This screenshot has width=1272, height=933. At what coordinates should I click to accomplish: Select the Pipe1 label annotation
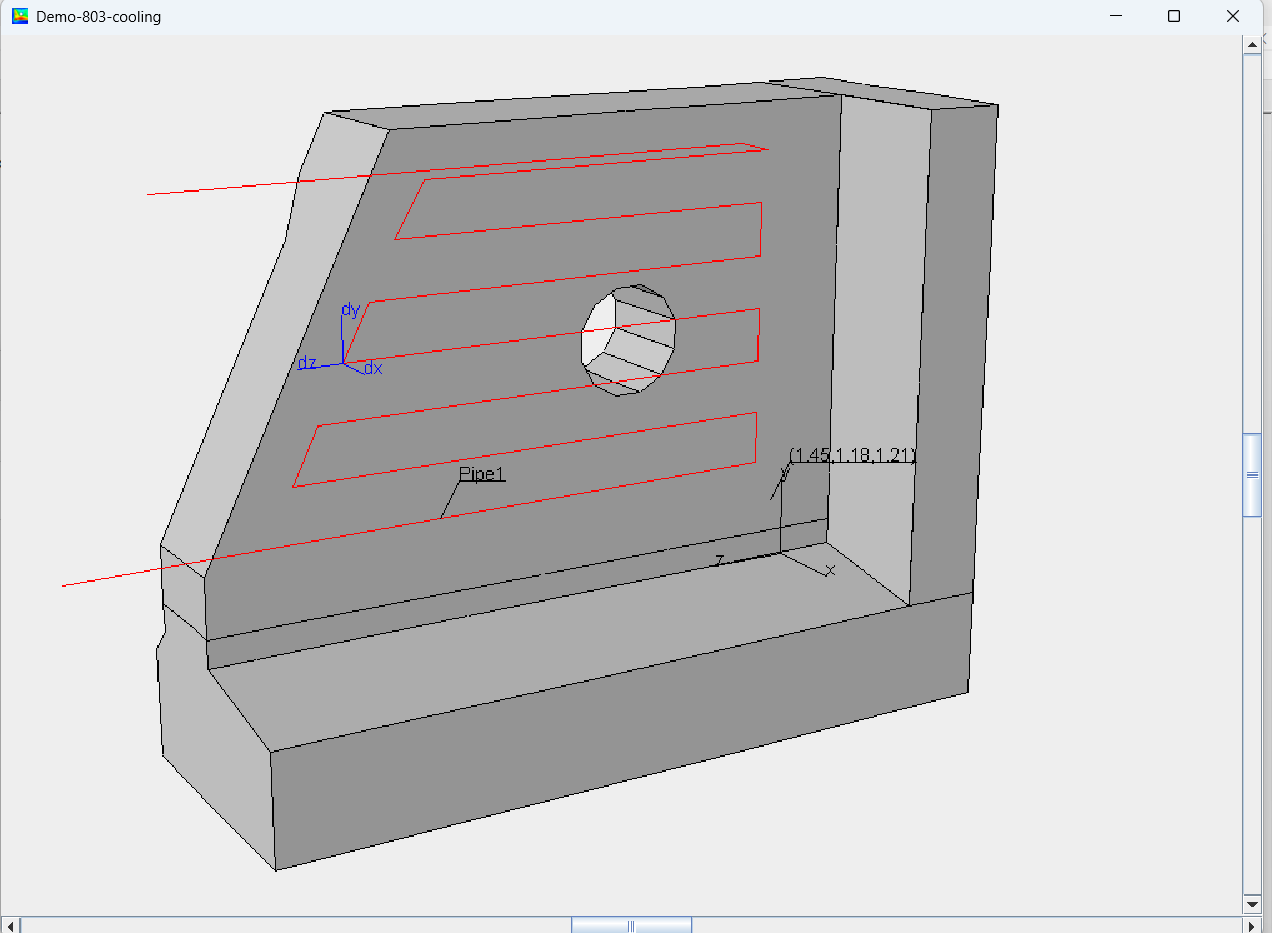(x=483, y=473)
